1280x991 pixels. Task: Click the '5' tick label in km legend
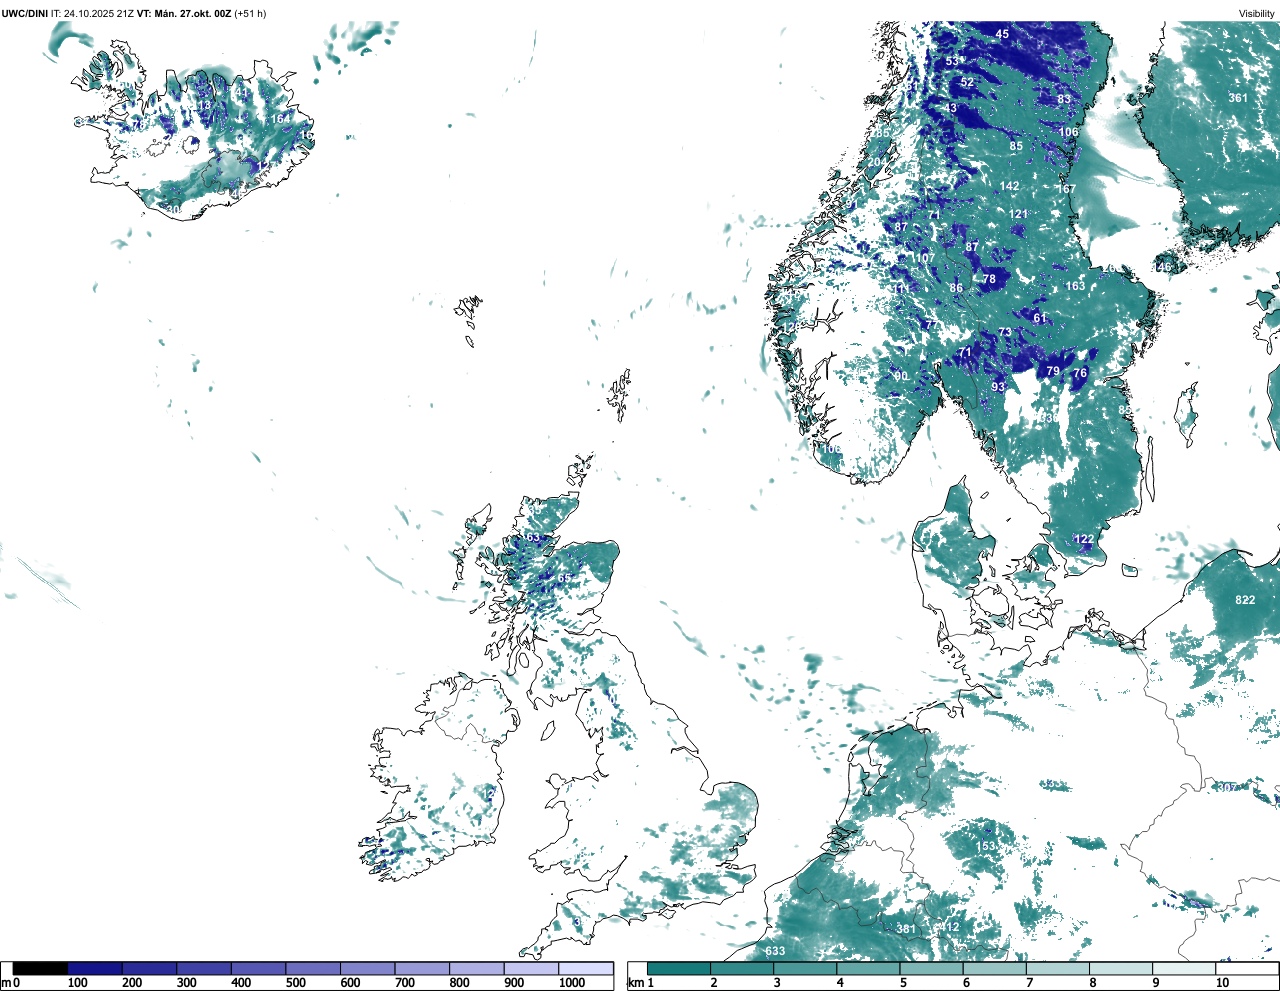point(903,983)
